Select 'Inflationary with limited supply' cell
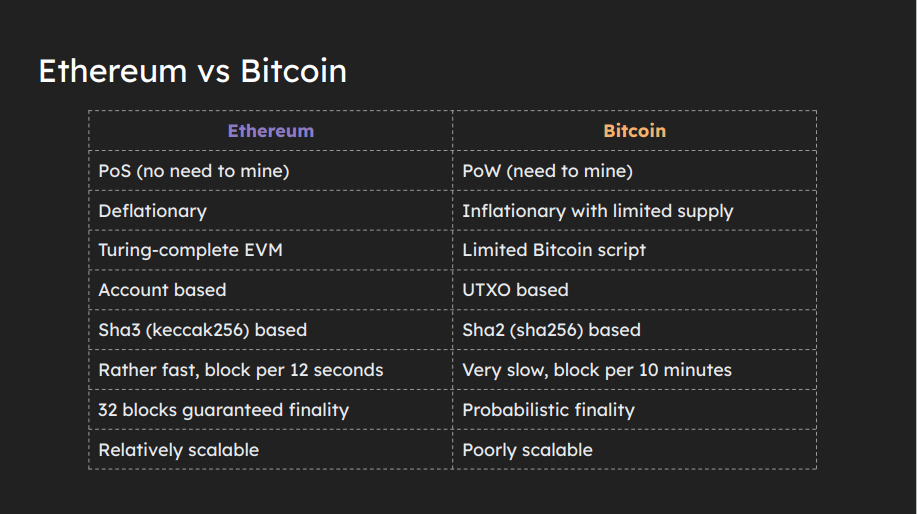The height and width of the screenshot is (514, 917). point(635,211)
